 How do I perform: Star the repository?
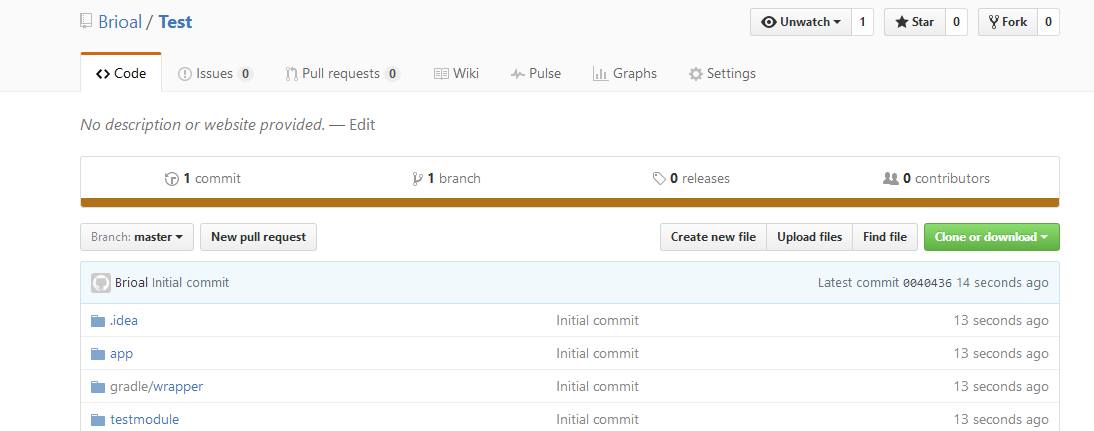tap(915, 22)
